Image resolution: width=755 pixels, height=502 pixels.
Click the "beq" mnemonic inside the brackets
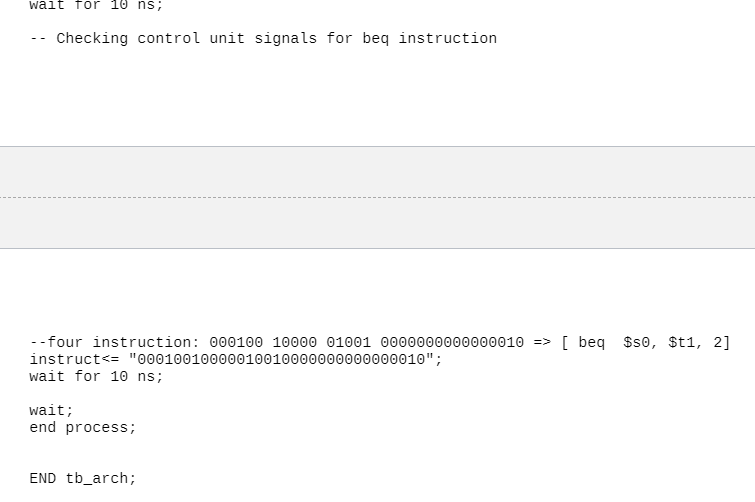pos(591,343)
